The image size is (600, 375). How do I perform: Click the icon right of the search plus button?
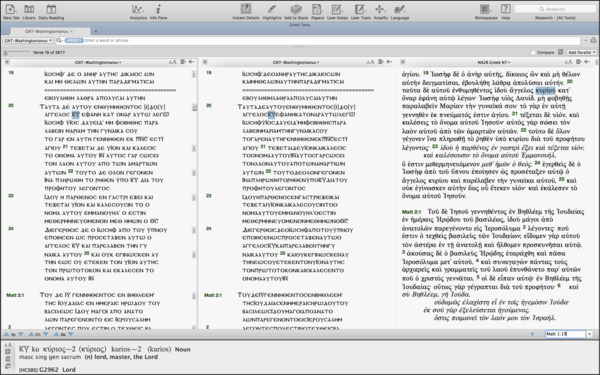[x=593, y=40]
